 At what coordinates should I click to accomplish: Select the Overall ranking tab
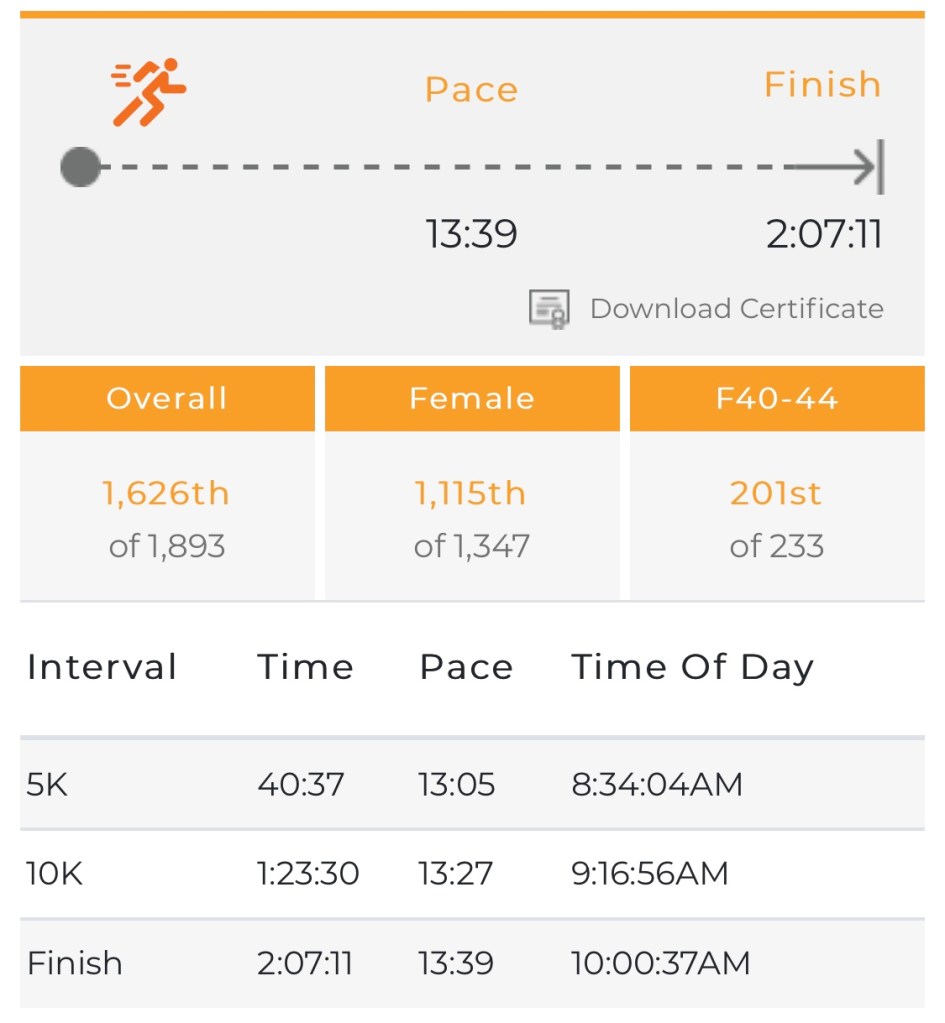click(167, 398)
